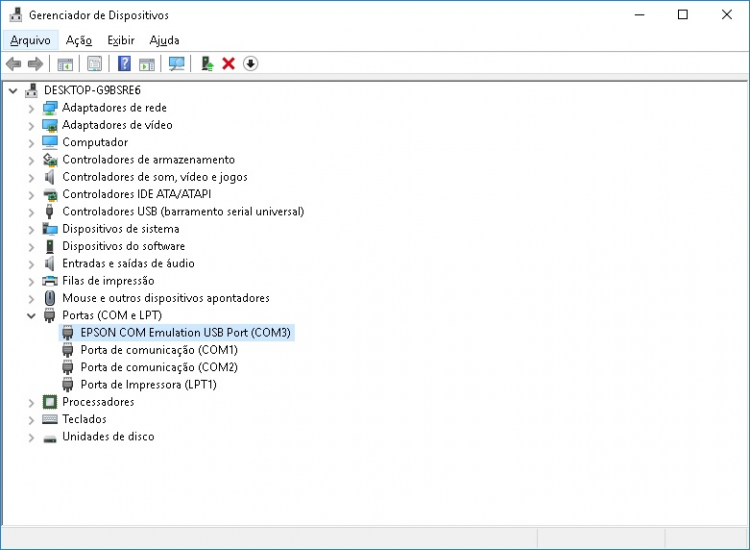Screen dimensions: 750x550
Task: Click the Dispositivos de sistema folder icon
Action: 50,229
